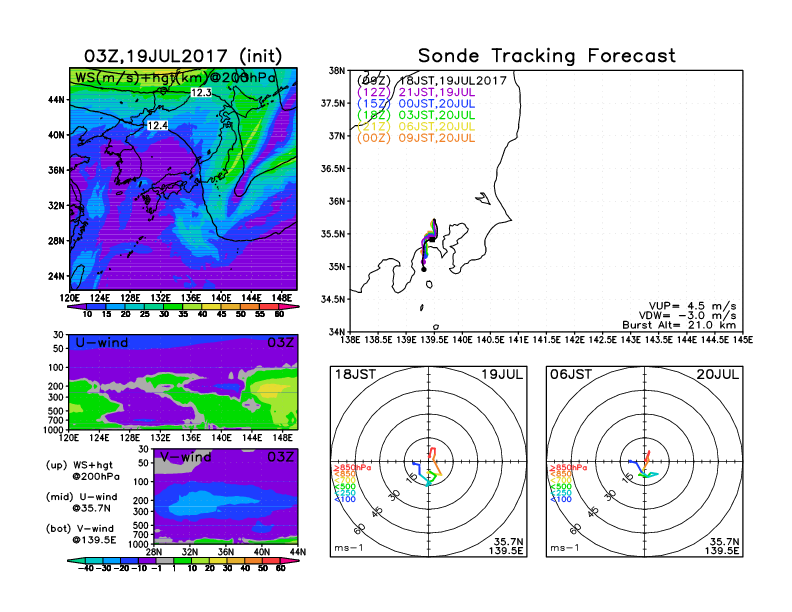Click the "28N" axis label under the V-wind panel
The height and width of the screenshot is (612, 792).
click(x=154, y=551)
